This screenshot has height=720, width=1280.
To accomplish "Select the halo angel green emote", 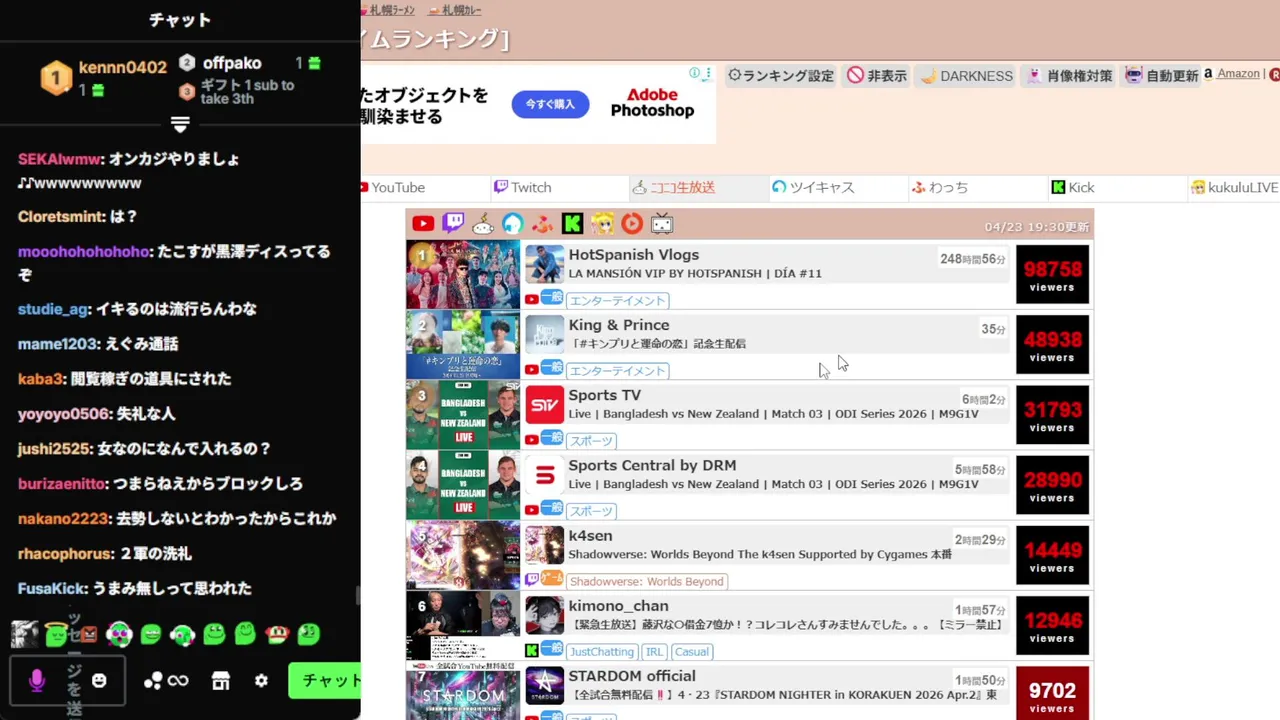I will coord(57,633).
